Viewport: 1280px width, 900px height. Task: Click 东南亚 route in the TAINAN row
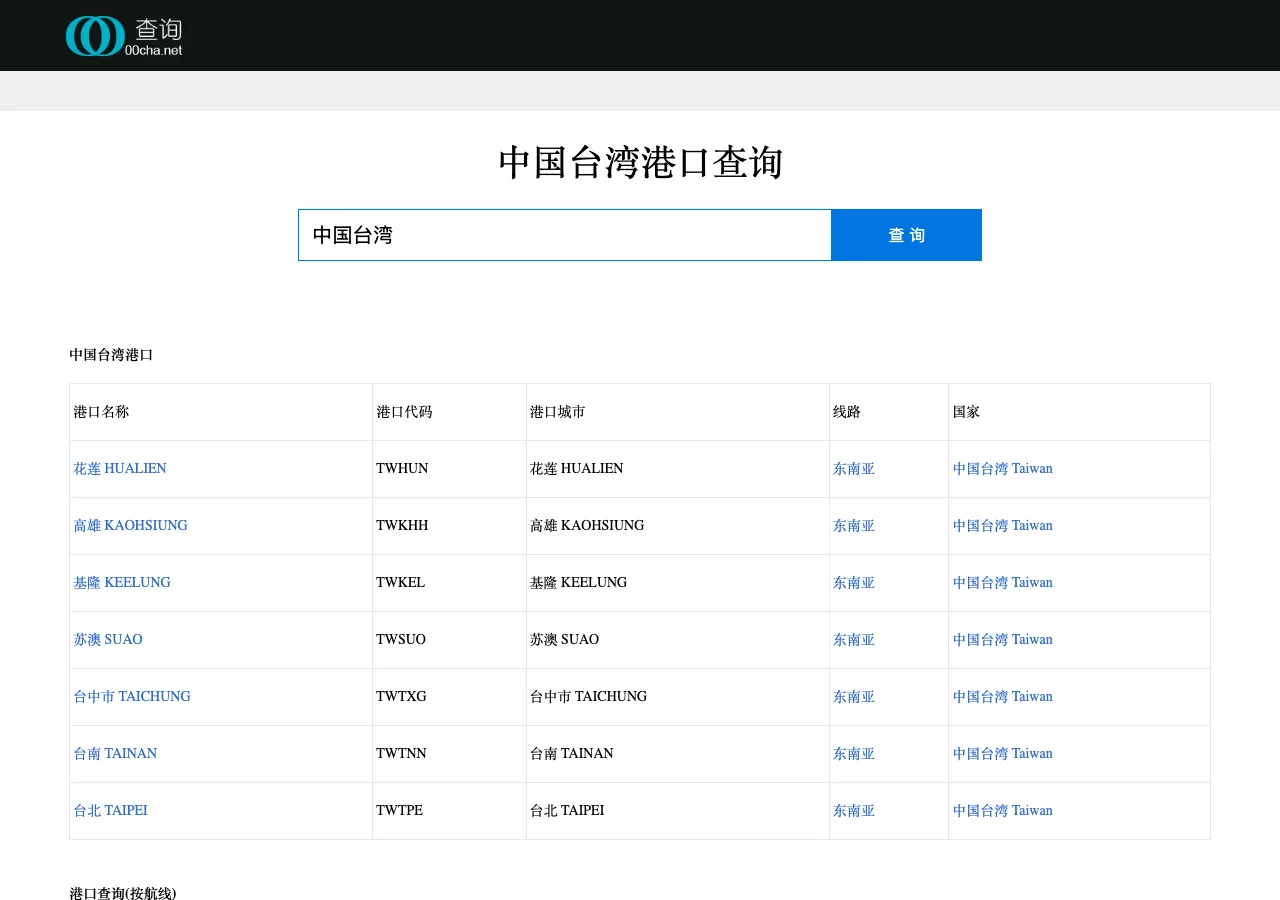pos(854,753)
